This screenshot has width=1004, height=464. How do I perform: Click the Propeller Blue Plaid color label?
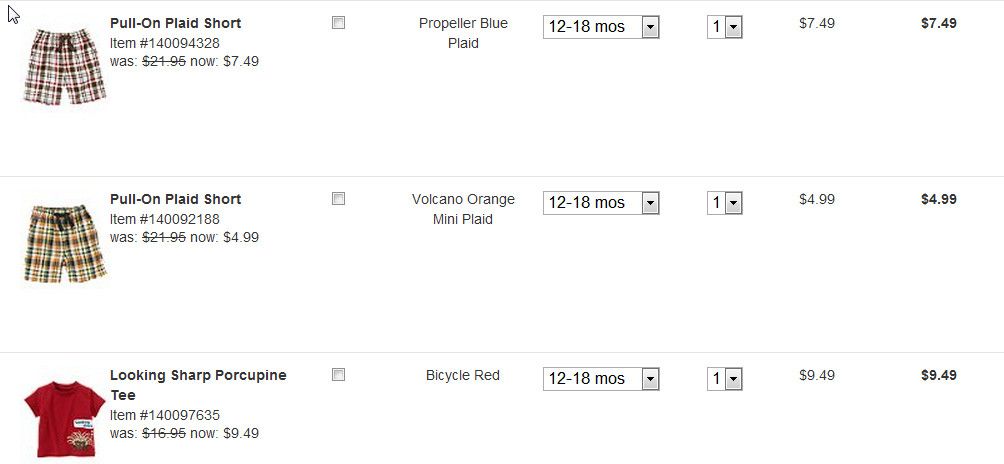tap(463, 33)
